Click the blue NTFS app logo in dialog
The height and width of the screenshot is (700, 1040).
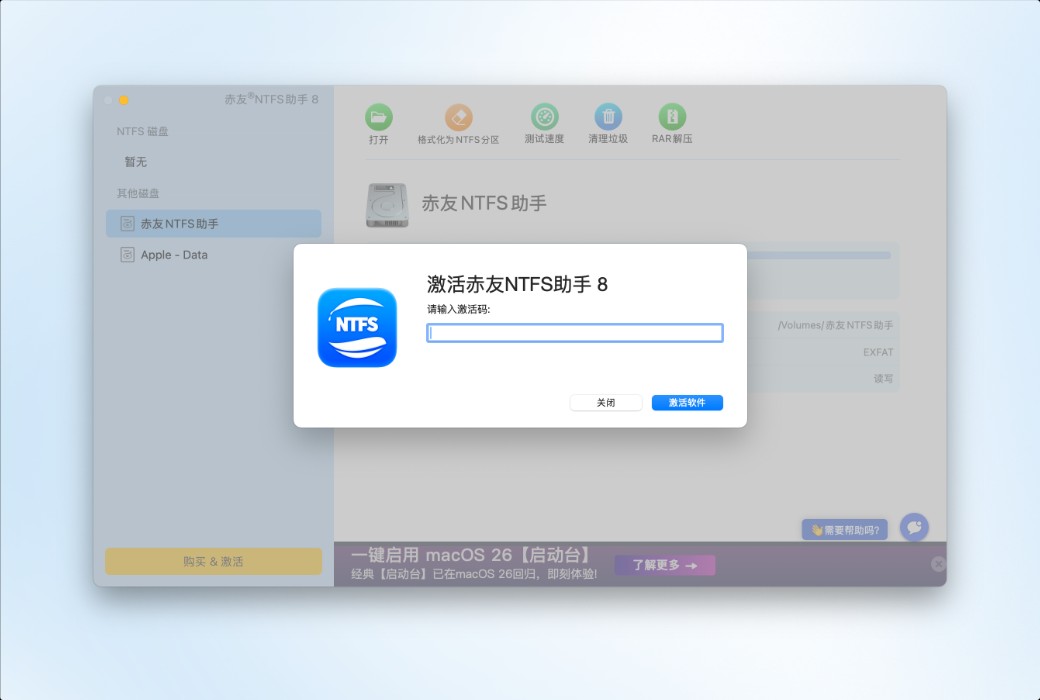357,327
